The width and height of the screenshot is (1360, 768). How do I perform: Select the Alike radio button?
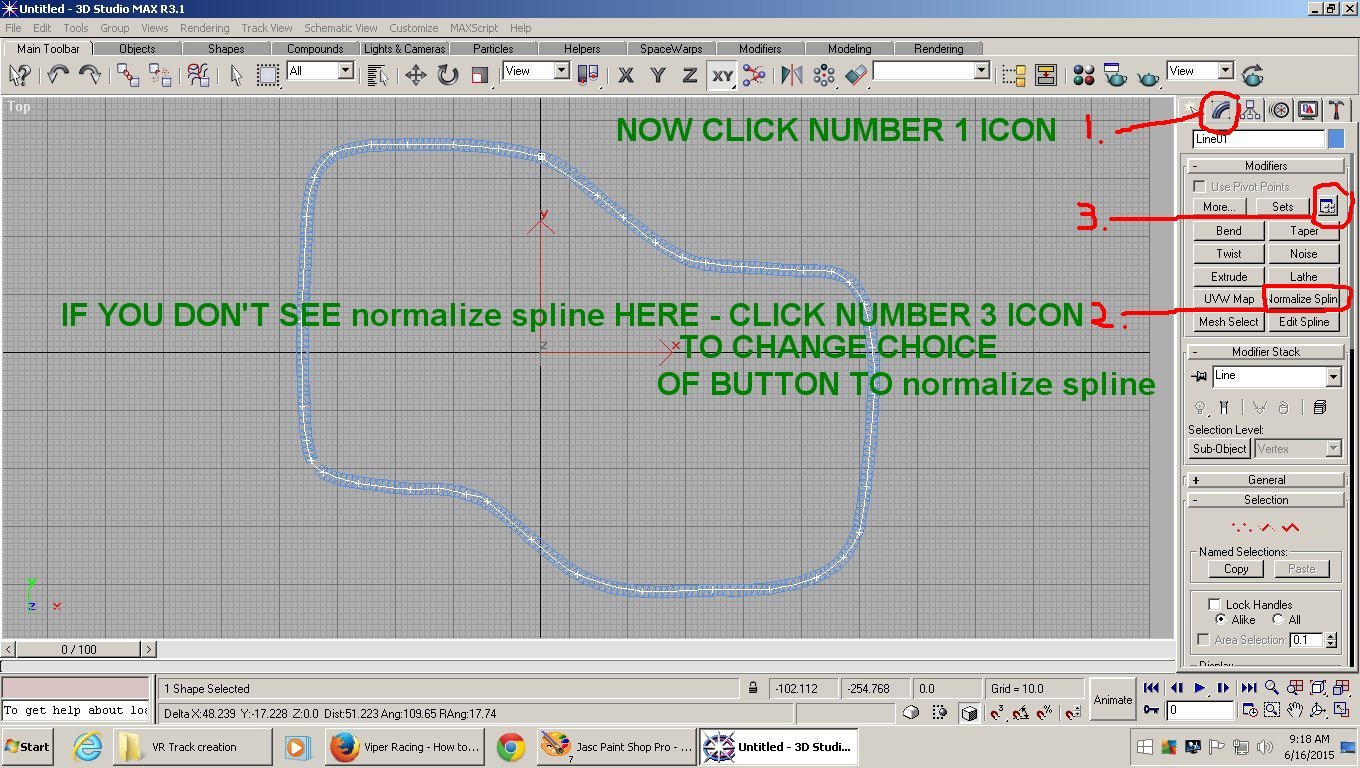coord(1221,620)
